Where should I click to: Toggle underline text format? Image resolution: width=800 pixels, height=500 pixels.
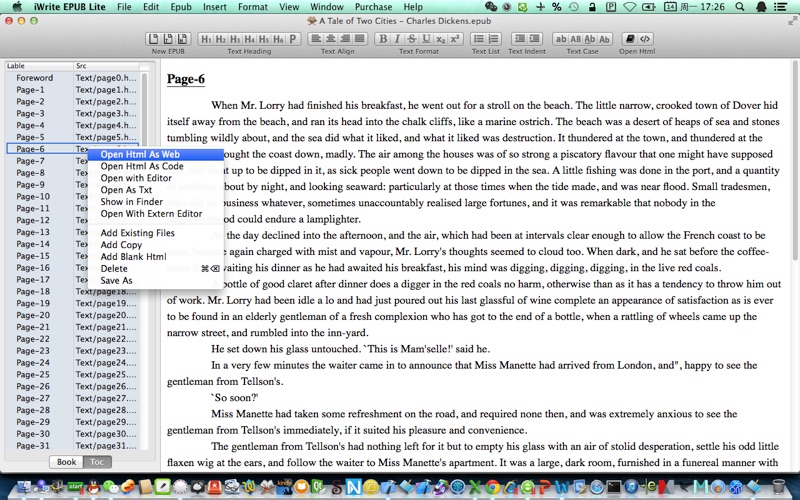pos(426,39)
